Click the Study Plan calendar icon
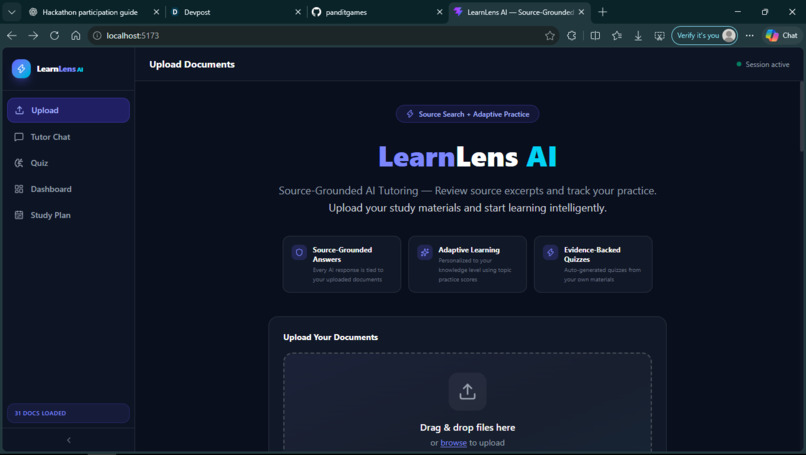Viewport: 806px width, 455px height. (19, 215)
